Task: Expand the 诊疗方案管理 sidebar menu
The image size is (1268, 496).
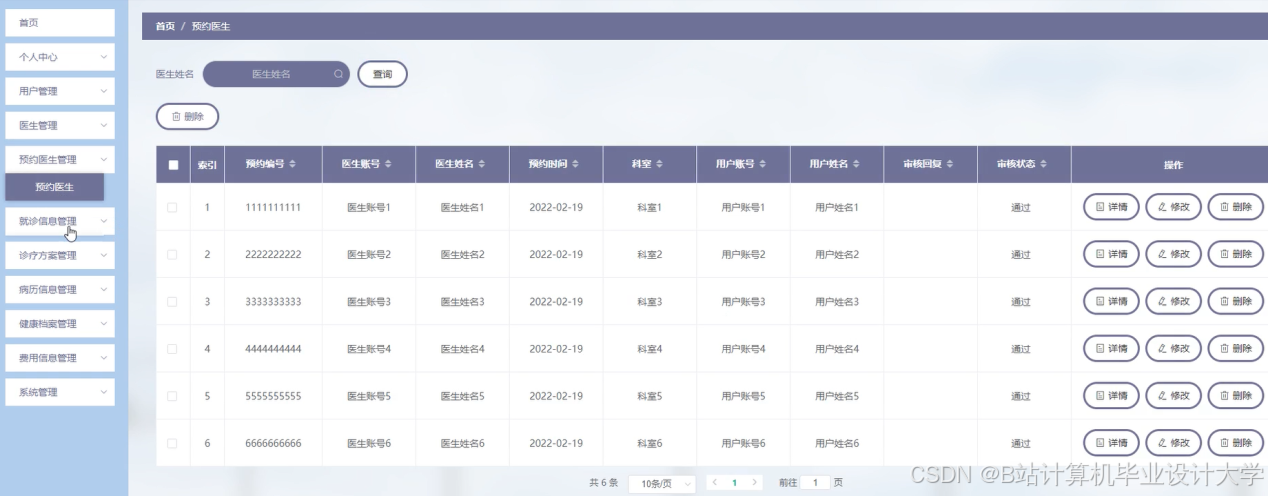Action: 60,256
